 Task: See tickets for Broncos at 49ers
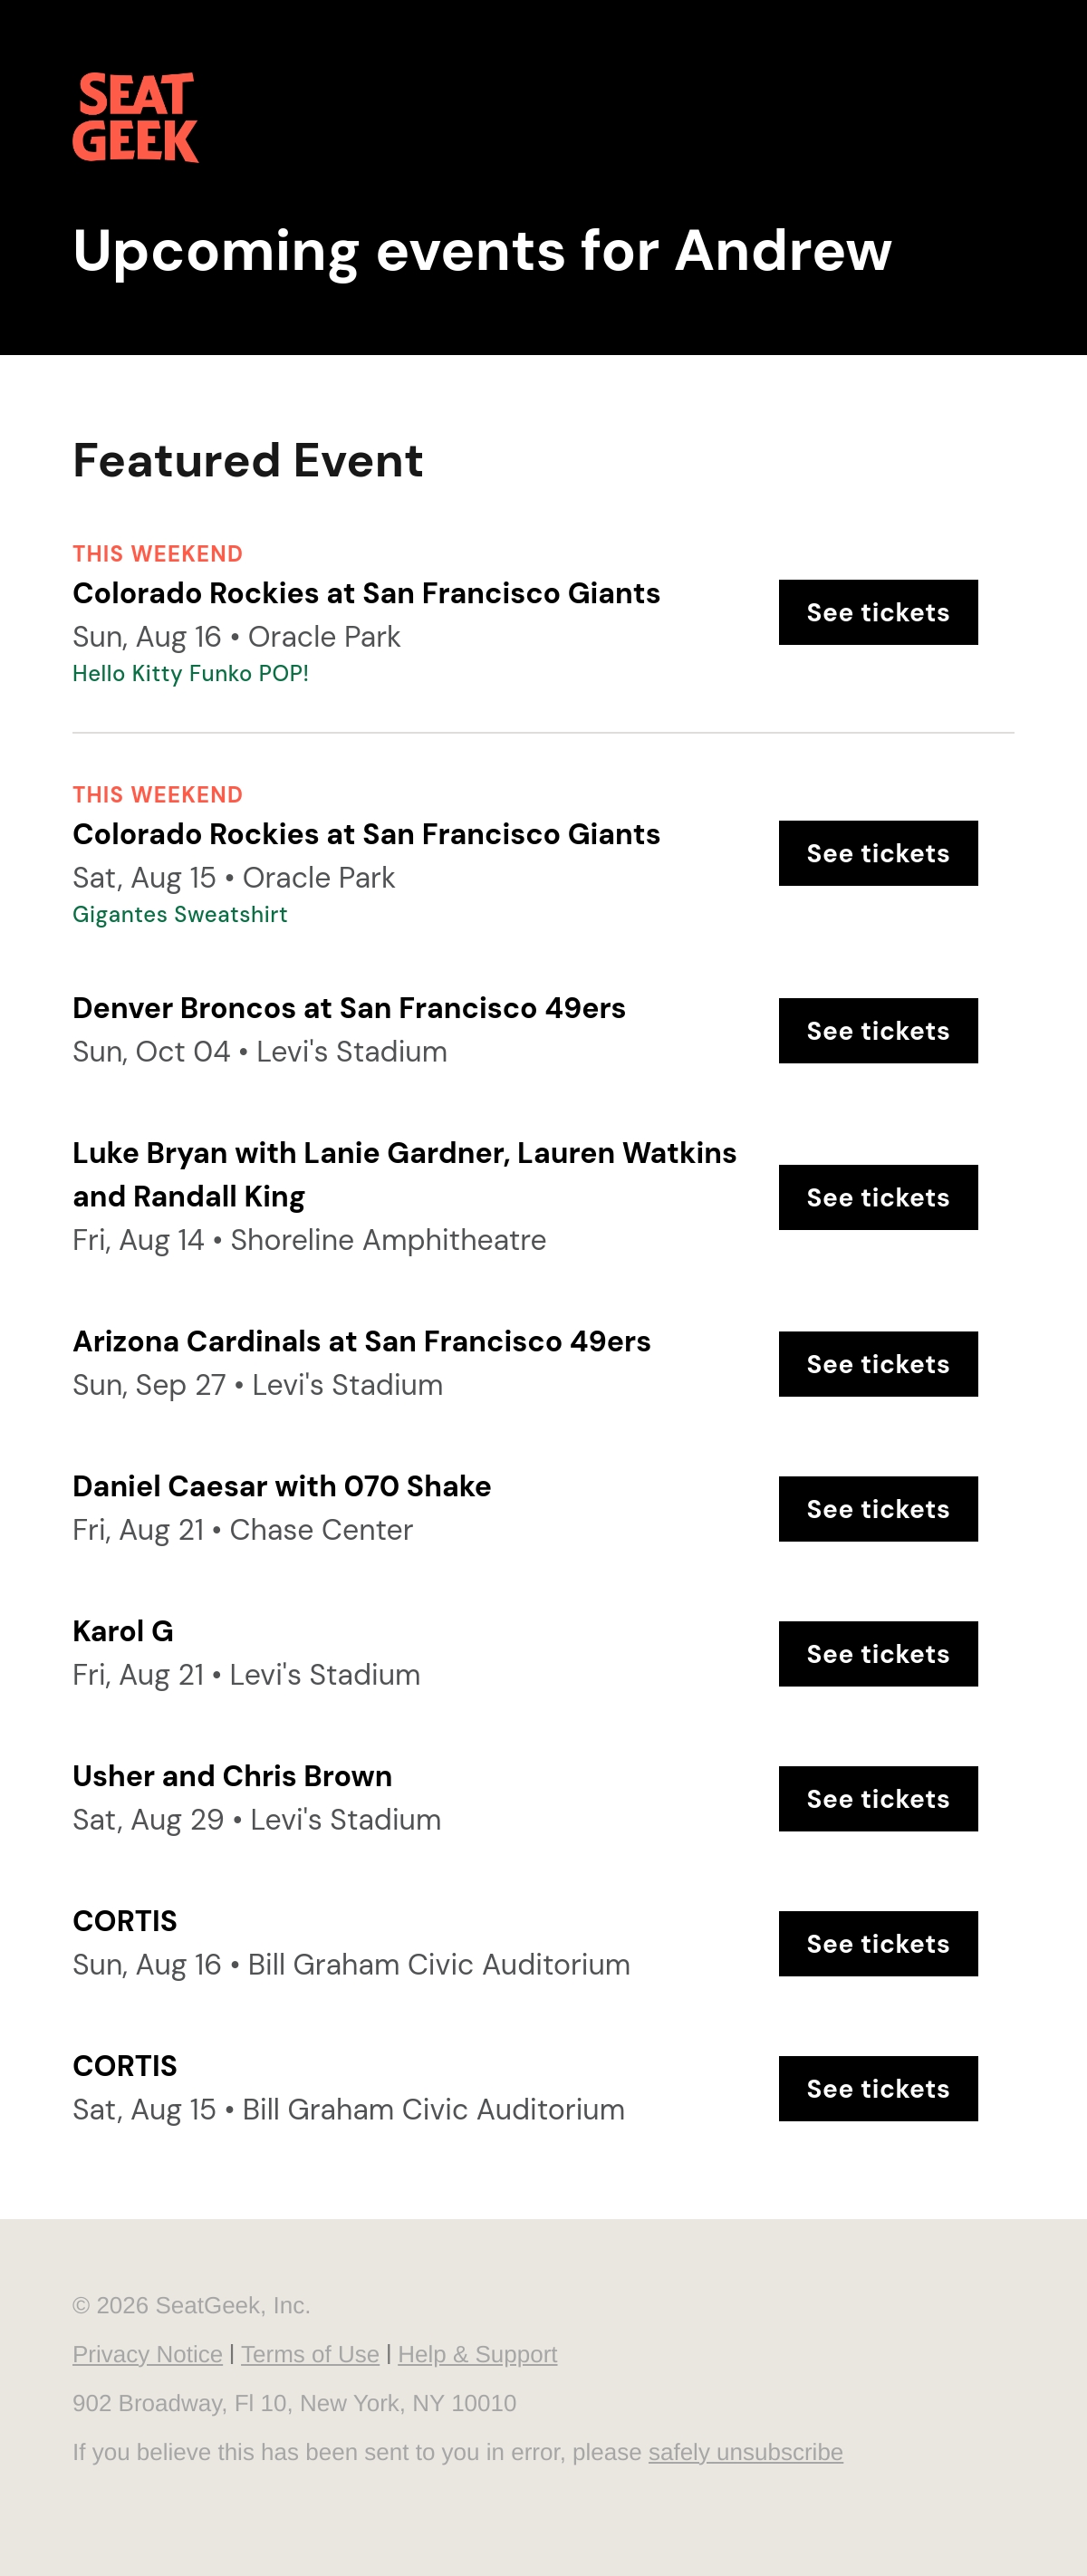[878, 1030]
